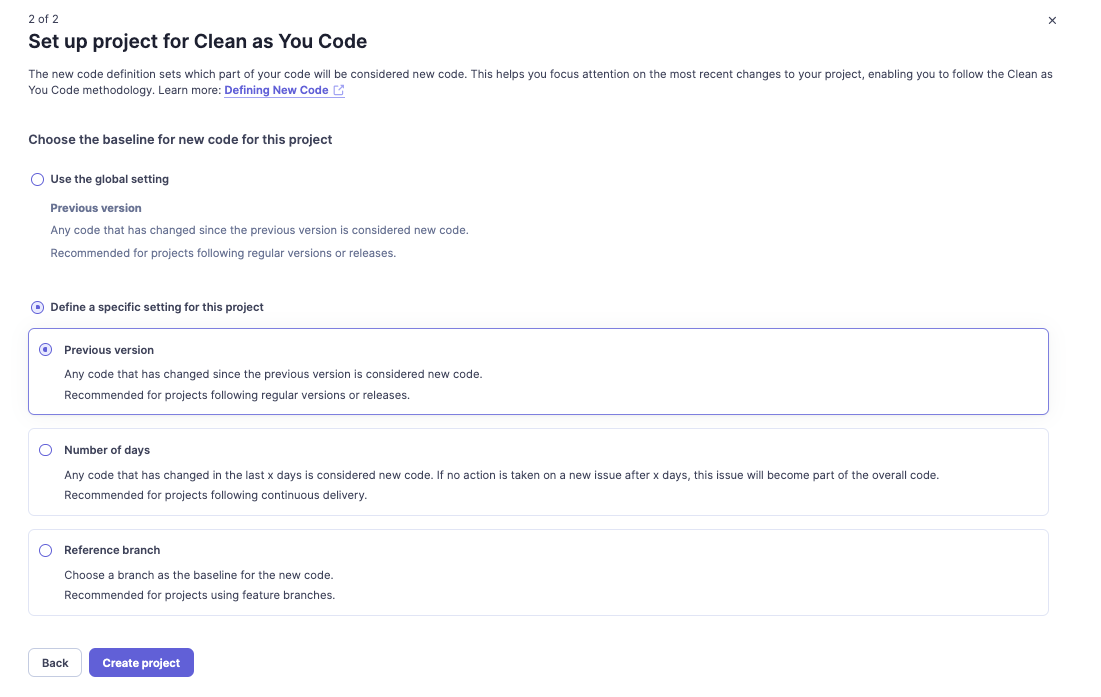
Task: Click the external link icon beside Defining New Code
Action: point(339,90)
